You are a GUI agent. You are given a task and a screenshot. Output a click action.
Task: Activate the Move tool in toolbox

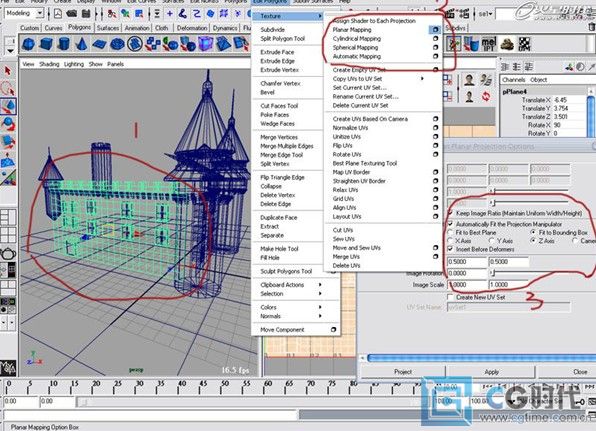pos(8,107)
